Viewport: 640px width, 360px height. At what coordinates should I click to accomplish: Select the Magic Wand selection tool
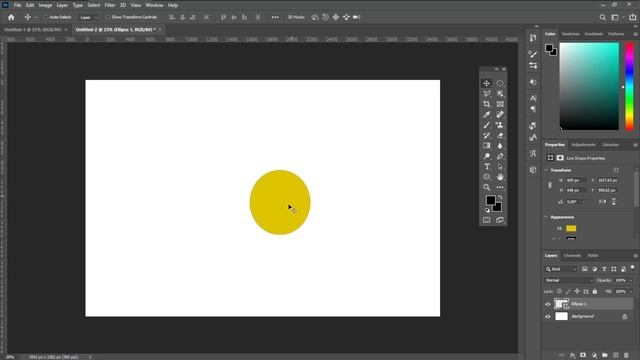tap(500, 94)
